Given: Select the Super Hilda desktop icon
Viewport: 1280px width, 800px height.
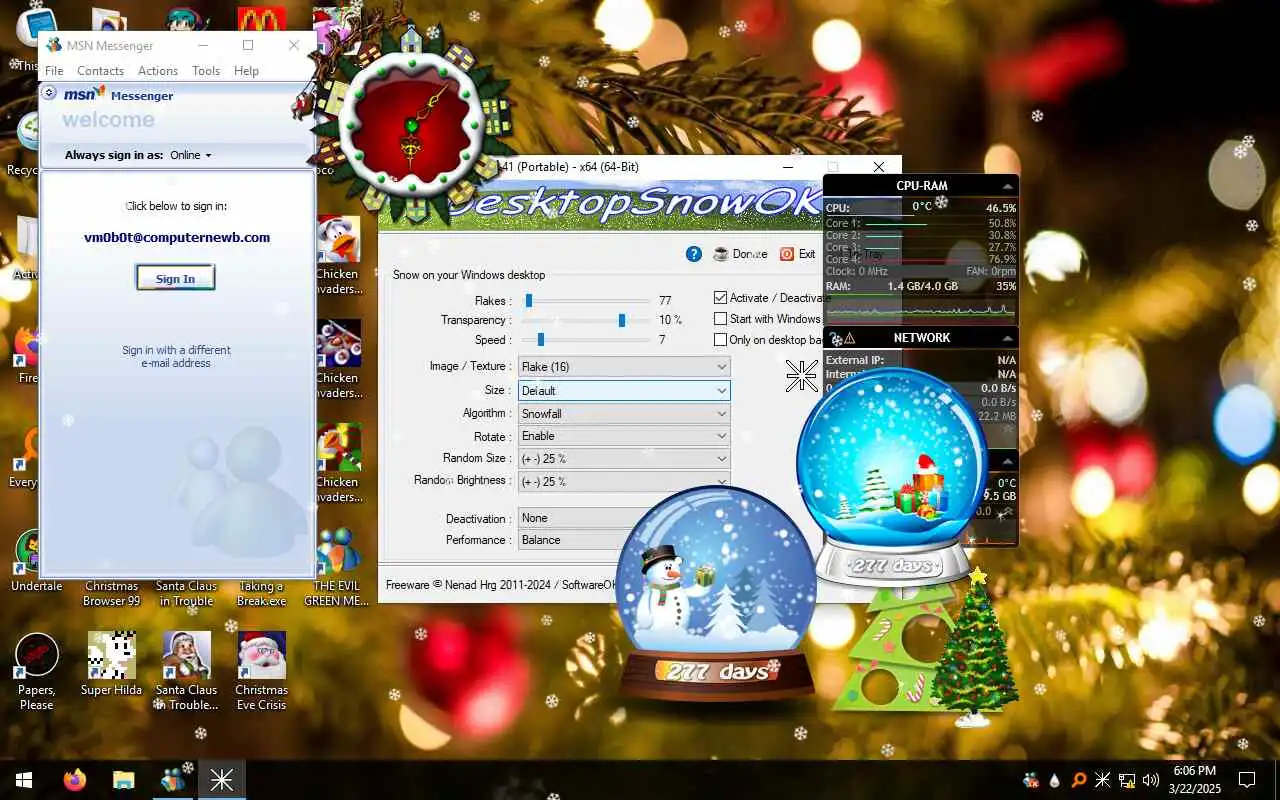Looking at the screenshot, I should [x=111, y=664].
